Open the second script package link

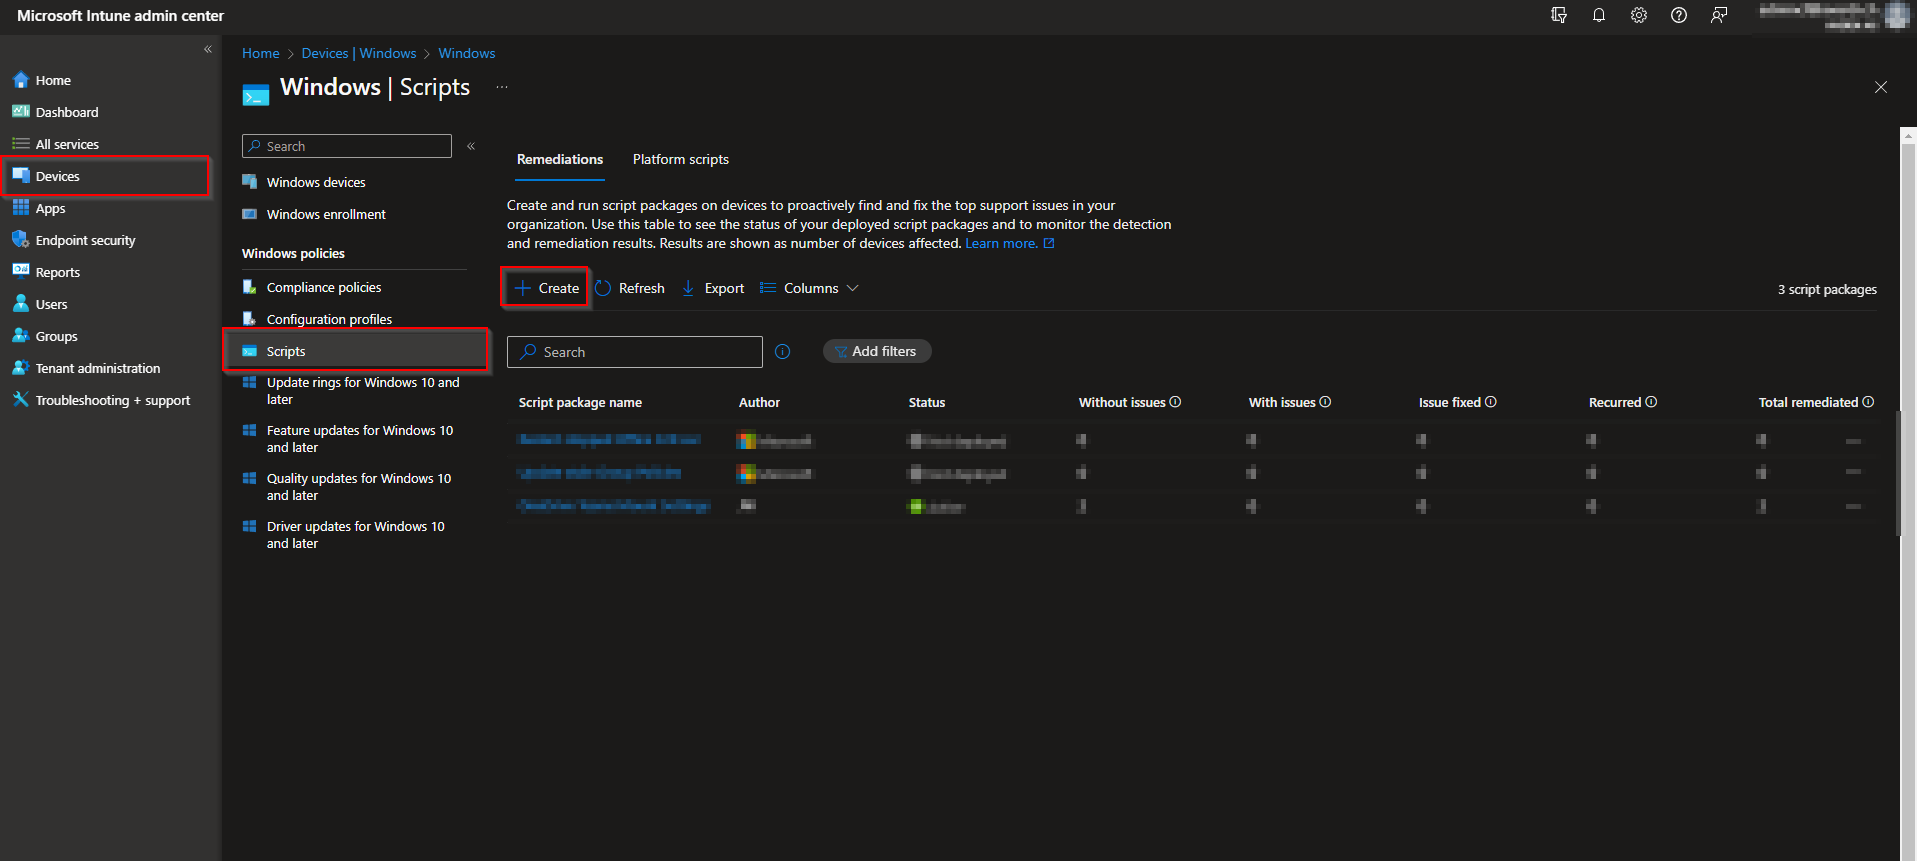(599, 473)
